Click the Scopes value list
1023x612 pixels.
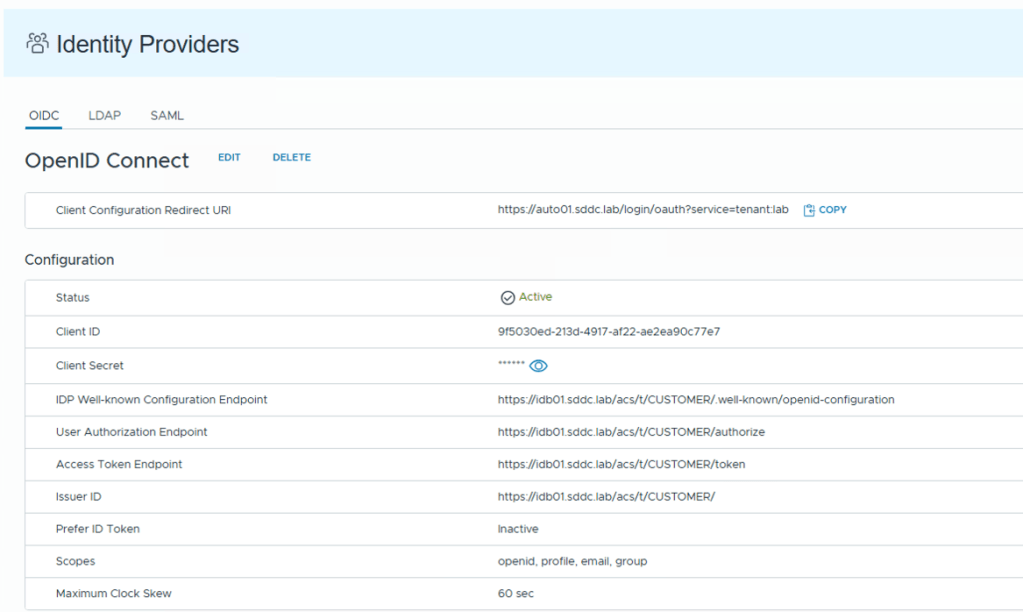click(572, 561)
